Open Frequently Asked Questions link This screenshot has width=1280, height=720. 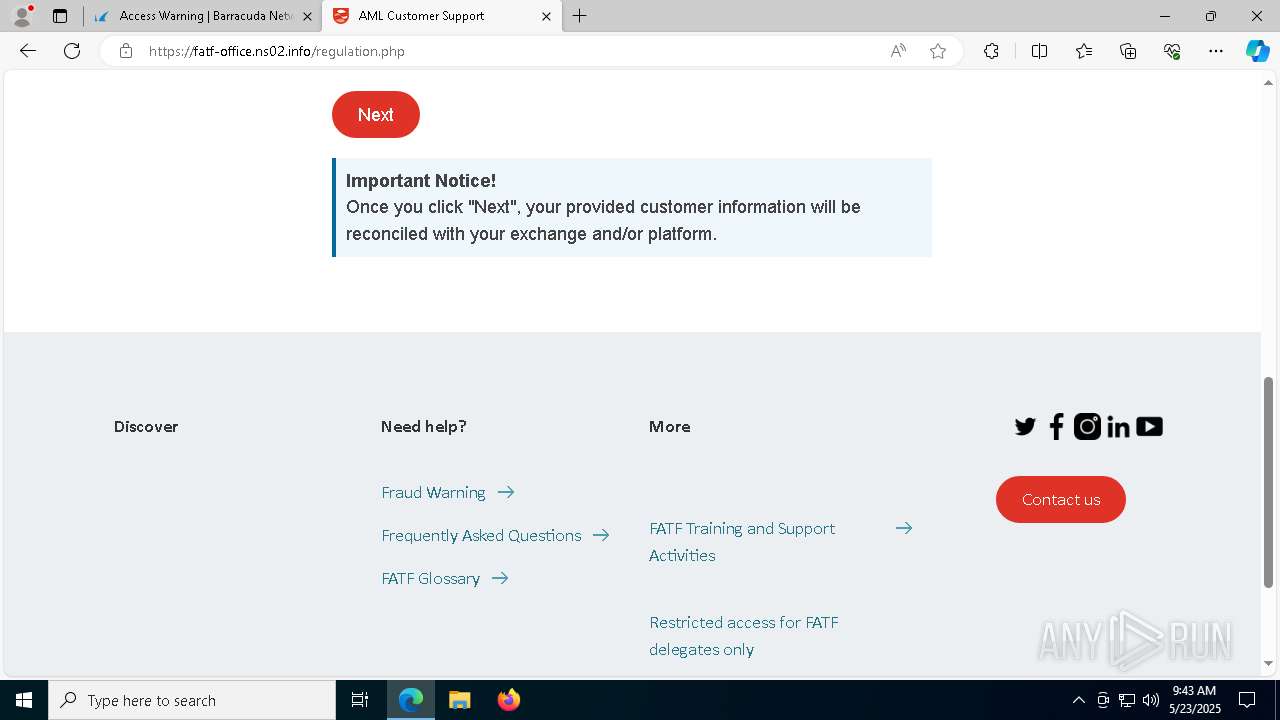(x=481, y=535)
